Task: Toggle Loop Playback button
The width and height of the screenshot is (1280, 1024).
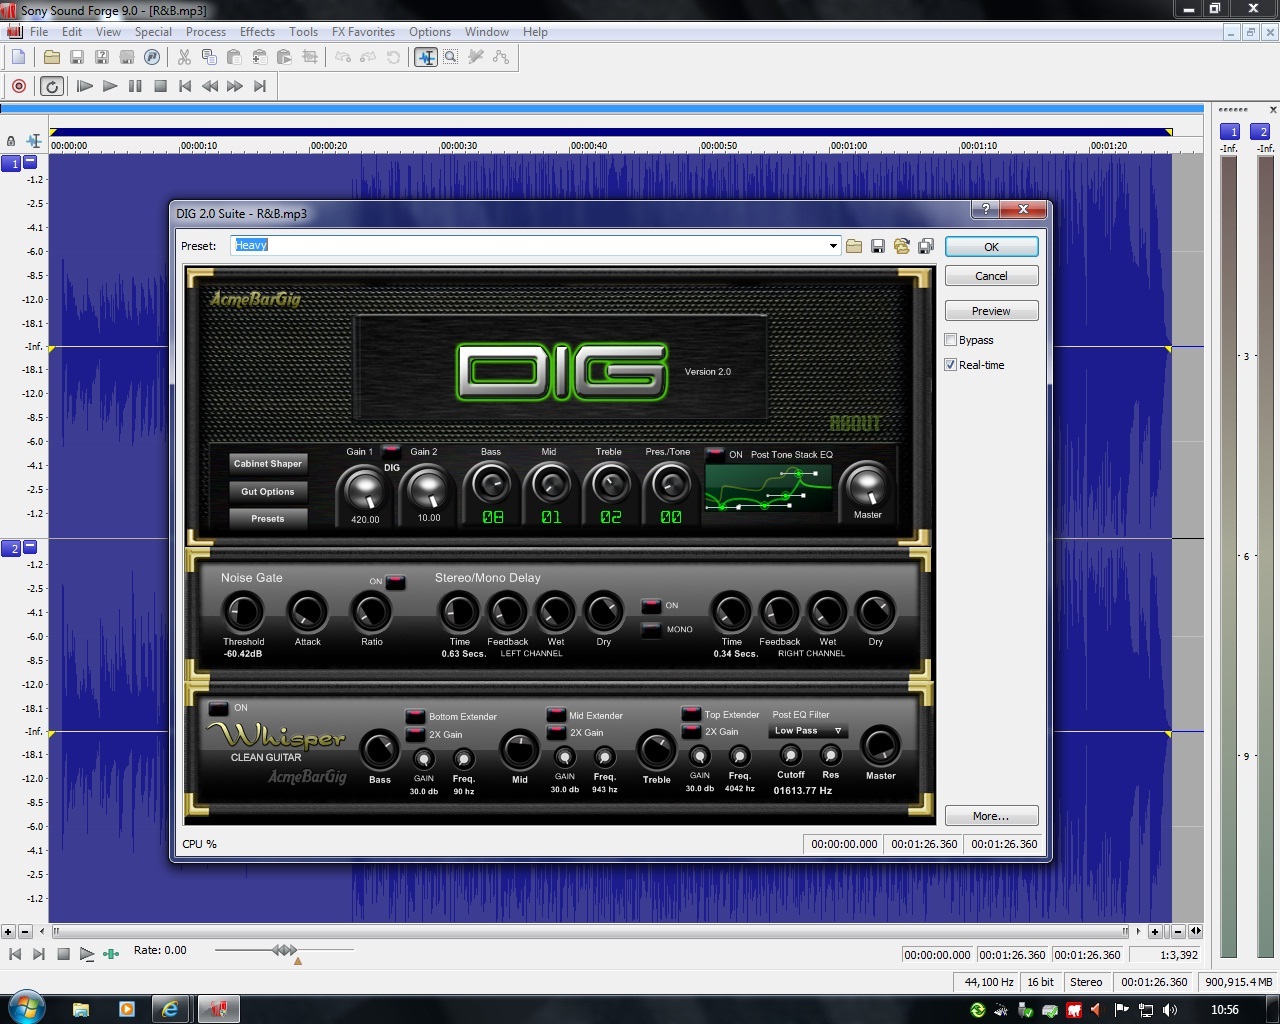Action: (52, 86)
